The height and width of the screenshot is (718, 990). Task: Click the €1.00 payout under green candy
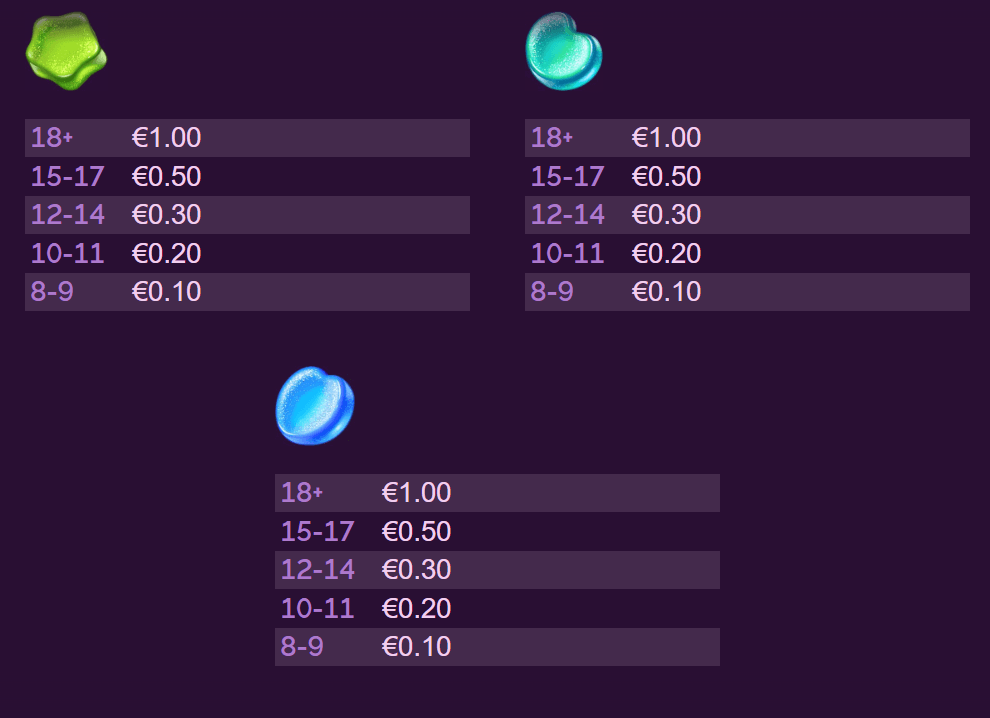click(x=167, y=138)
